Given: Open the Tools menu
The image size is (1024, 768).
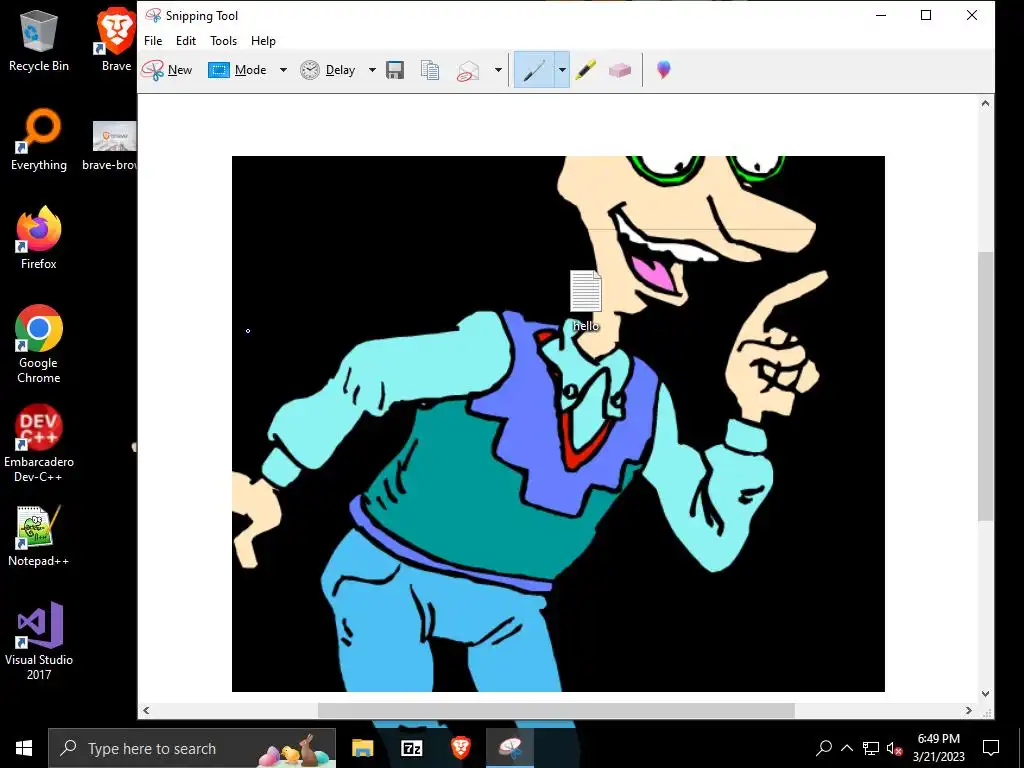Looking at the screenshot, I should click(x=223, y=40).
